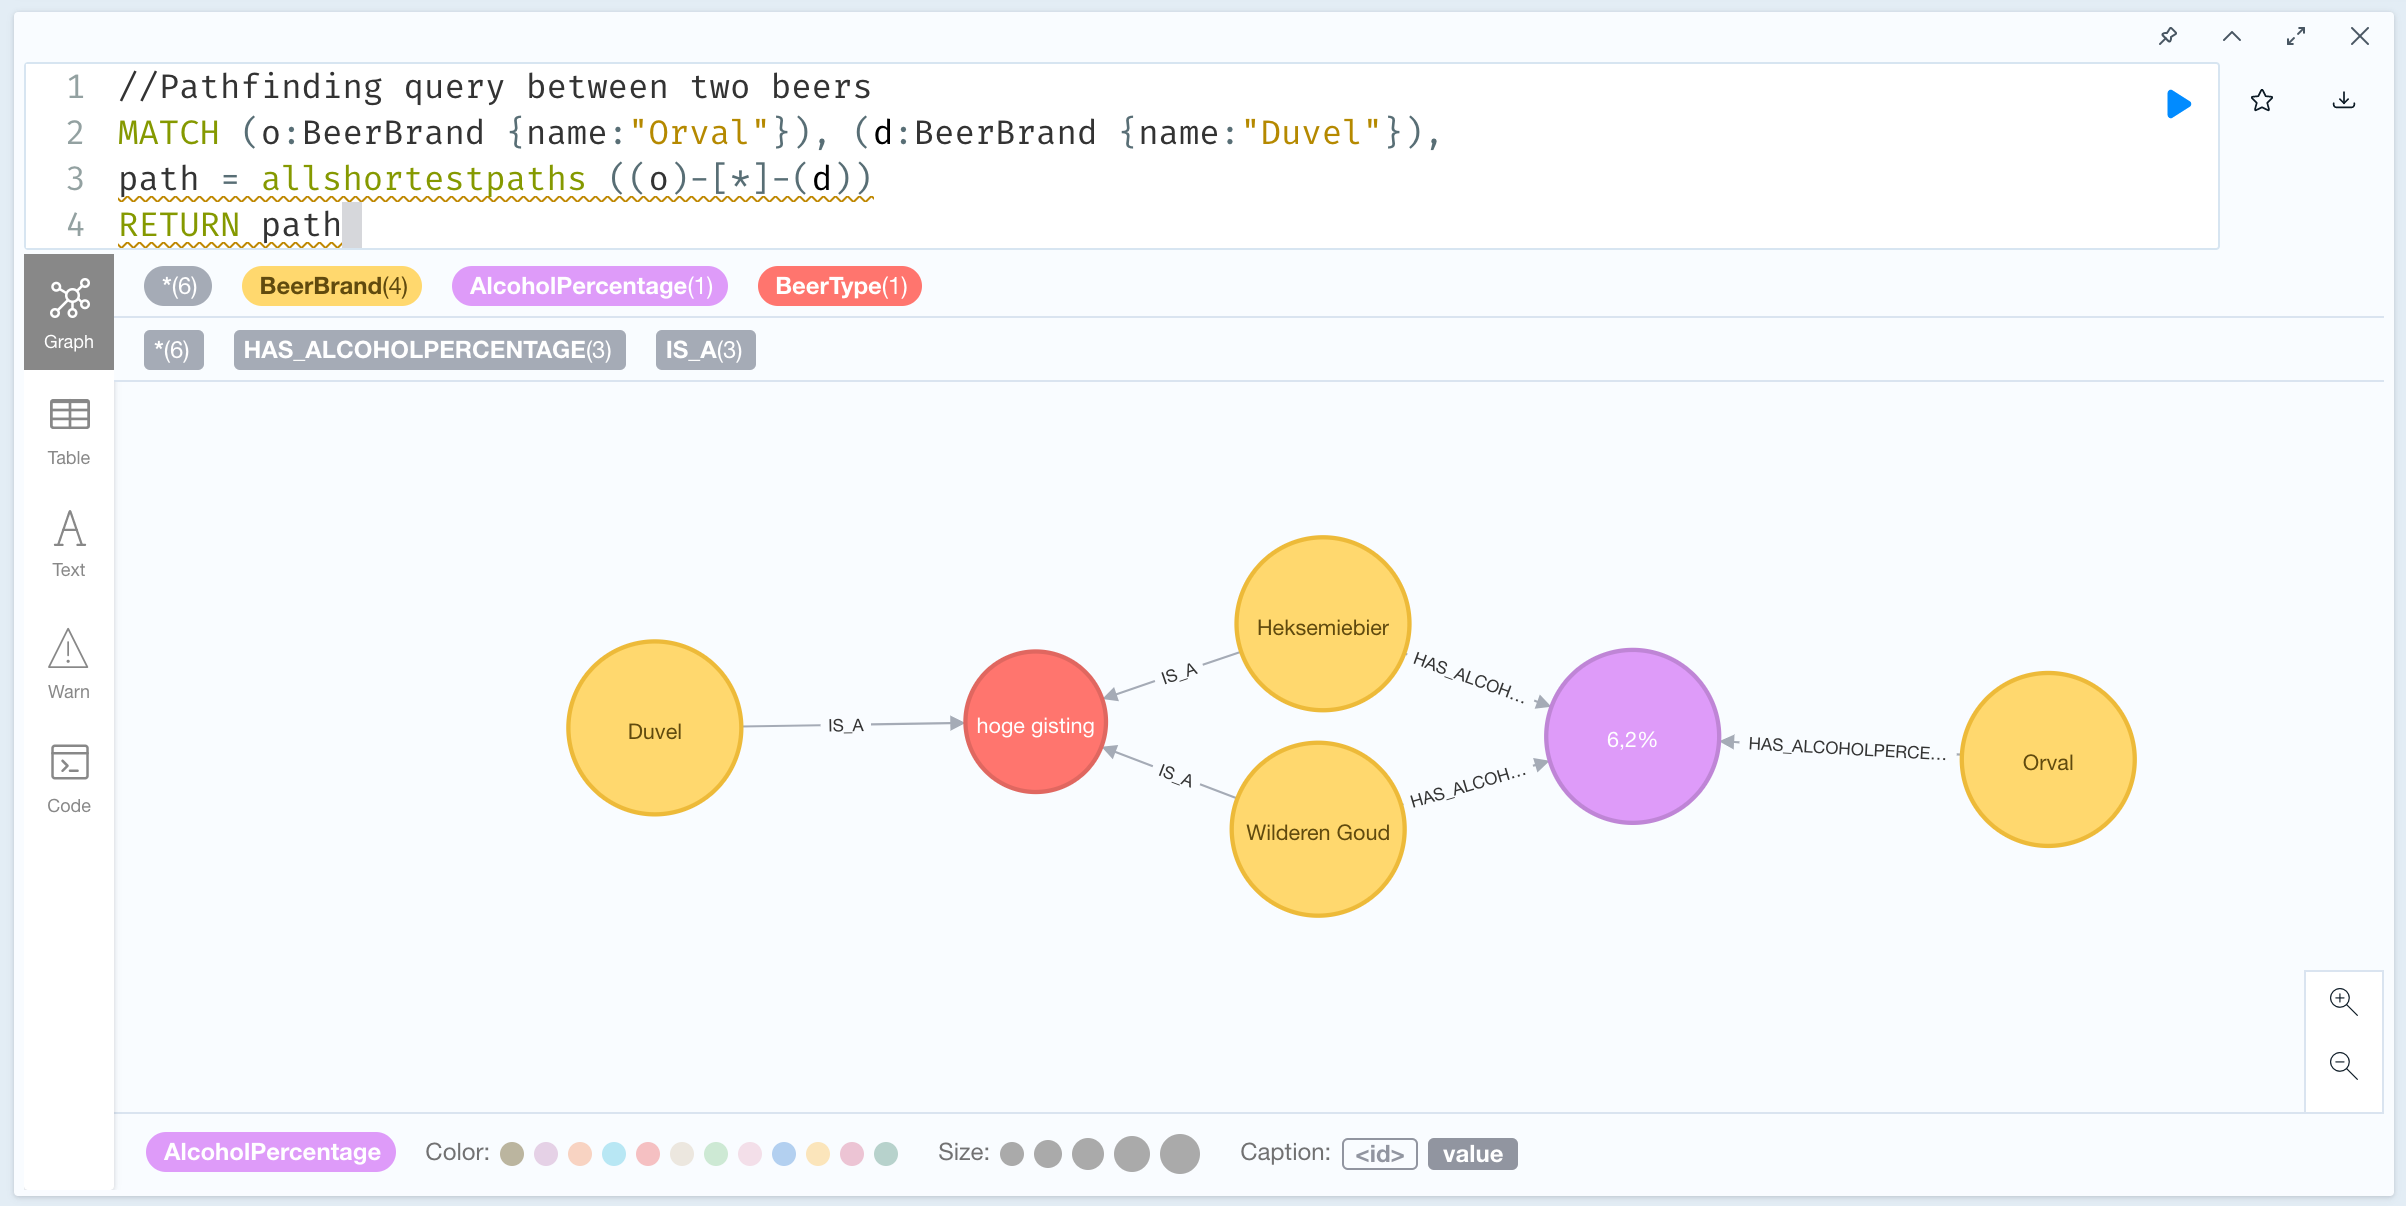Click into the Cypher query editor
2406x1206 pixels.
click(x=1122, y=156)
